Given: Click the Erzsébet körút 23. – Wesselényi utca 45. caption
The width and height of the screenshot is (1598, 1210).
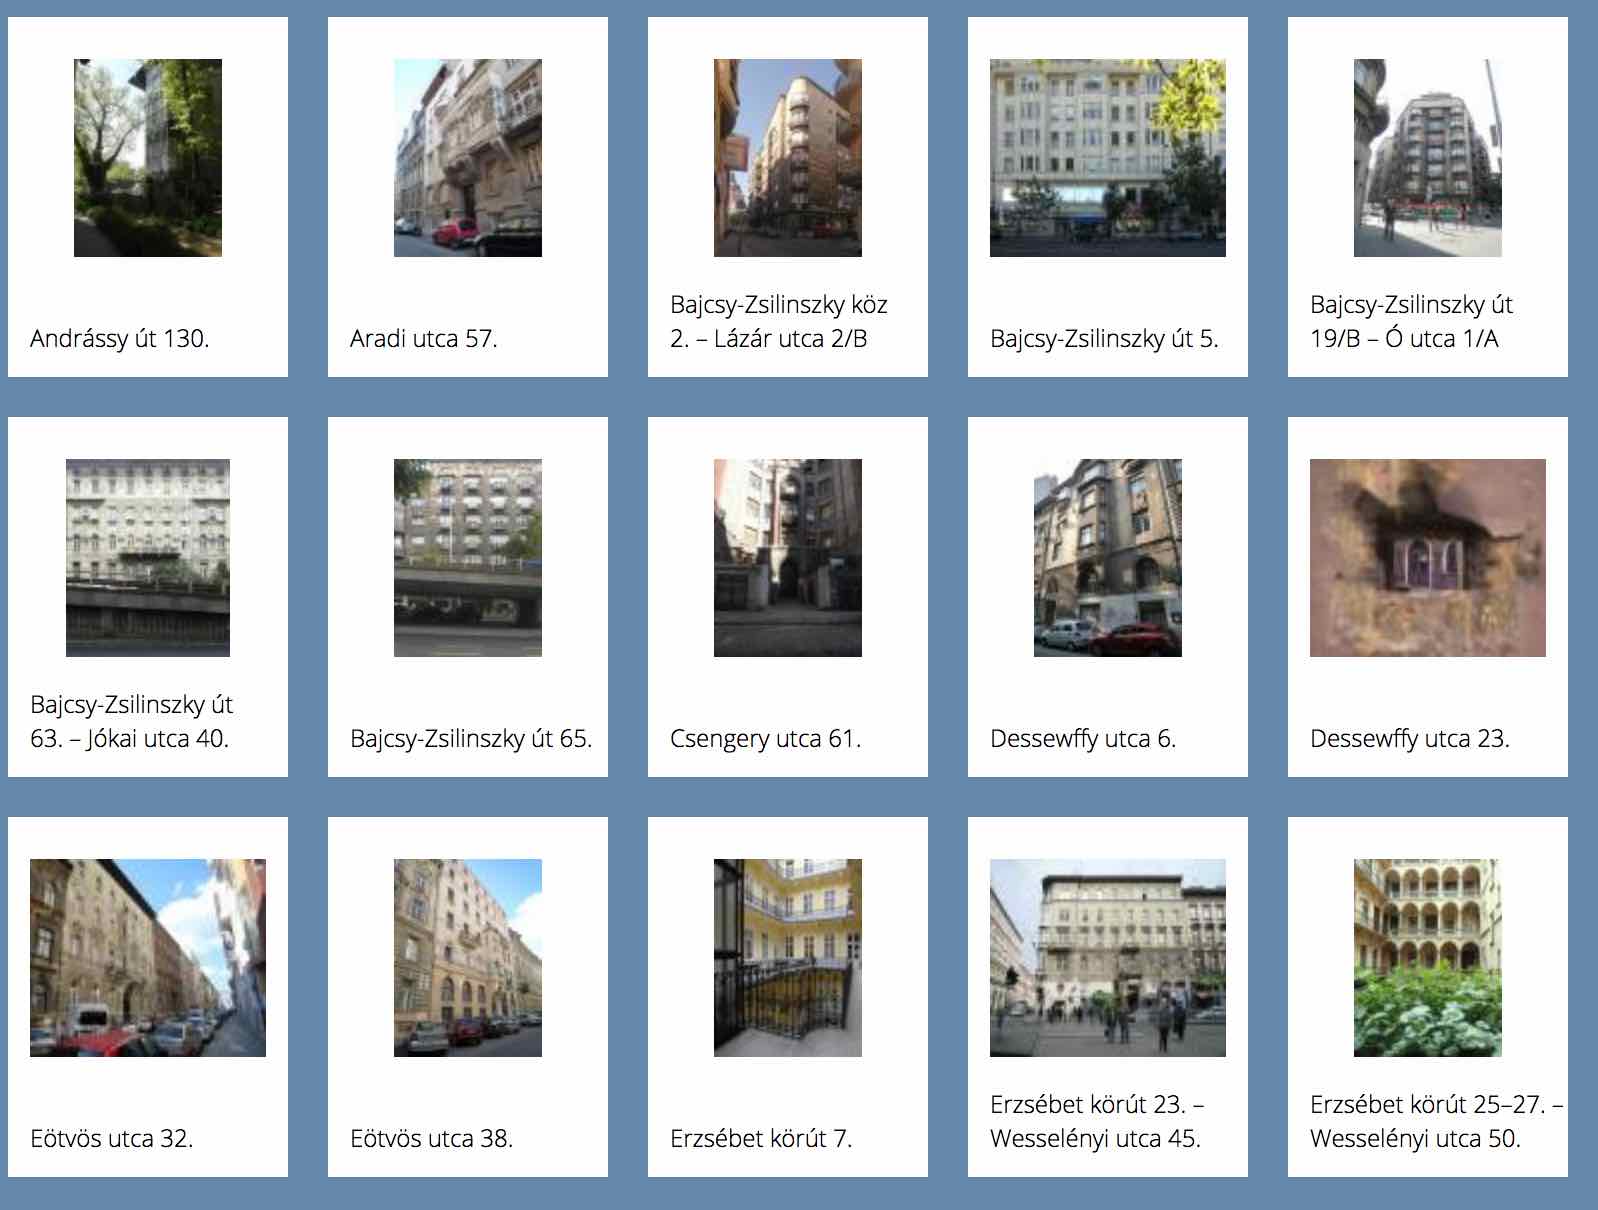Looking at the screenshot, I should point(1098,1122).
